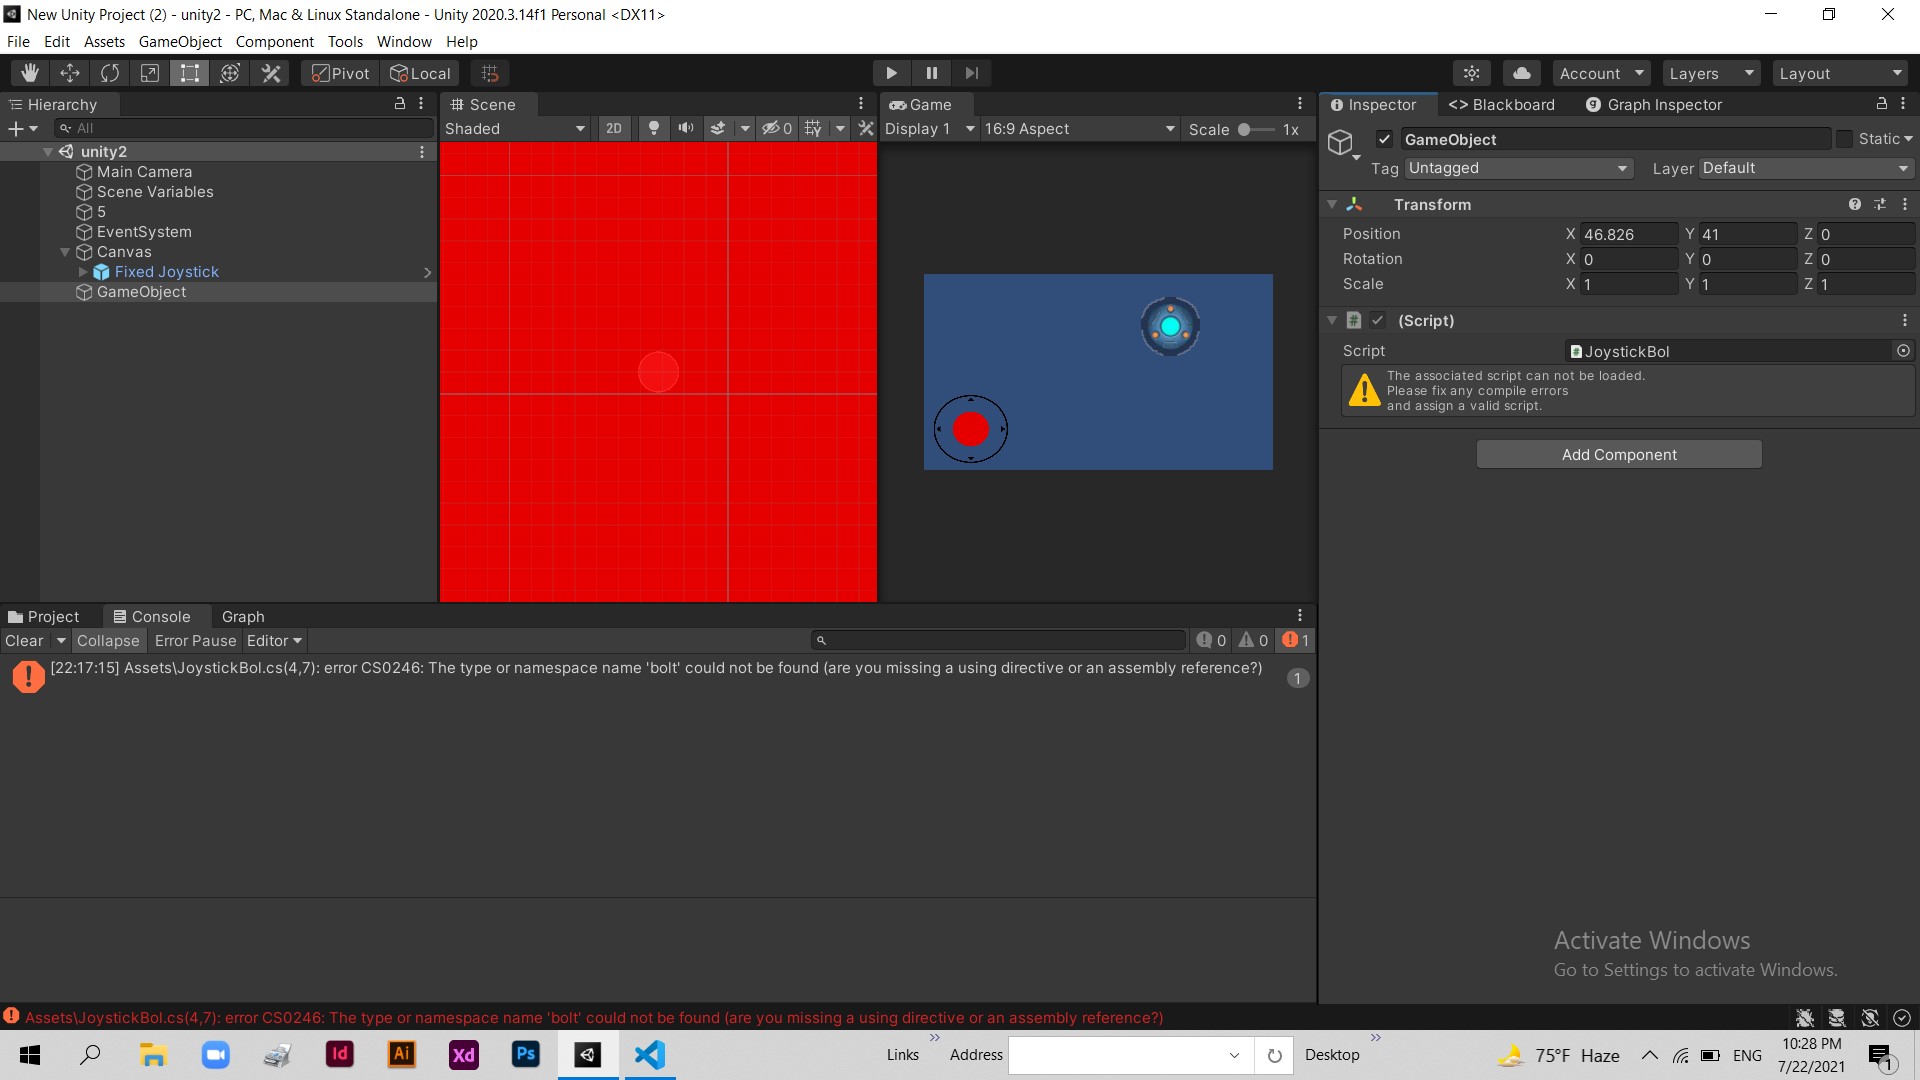Switch to the Graph tab

(x=243, y=617)
